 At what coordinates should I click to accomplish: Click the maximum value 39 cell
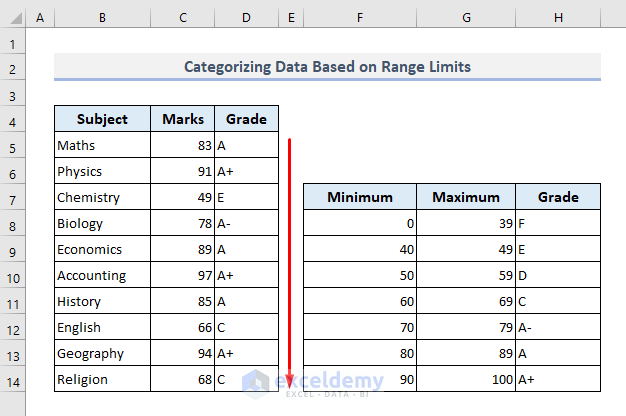466,223
